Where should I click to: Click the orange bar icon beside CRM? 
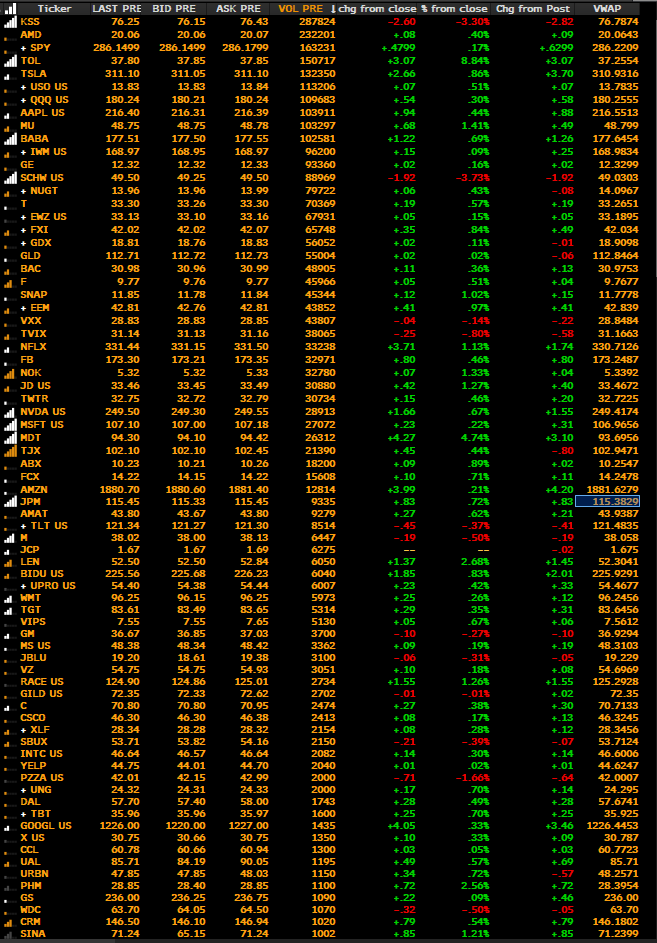10,921
